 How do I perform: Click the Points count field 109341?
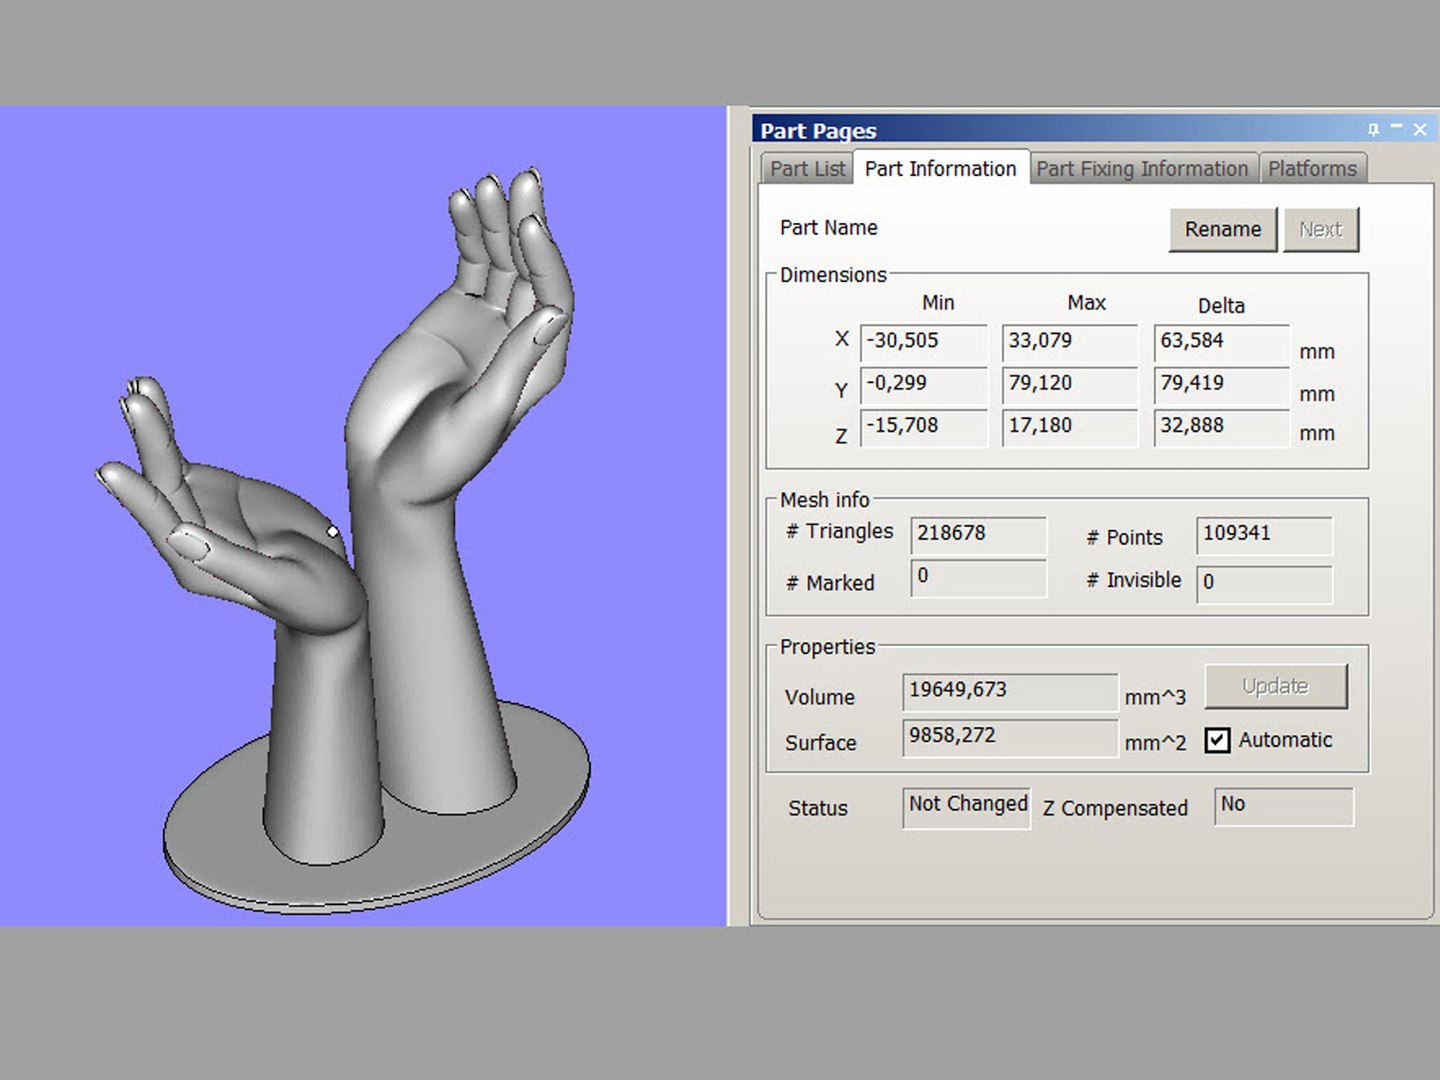coord(1264,535)
